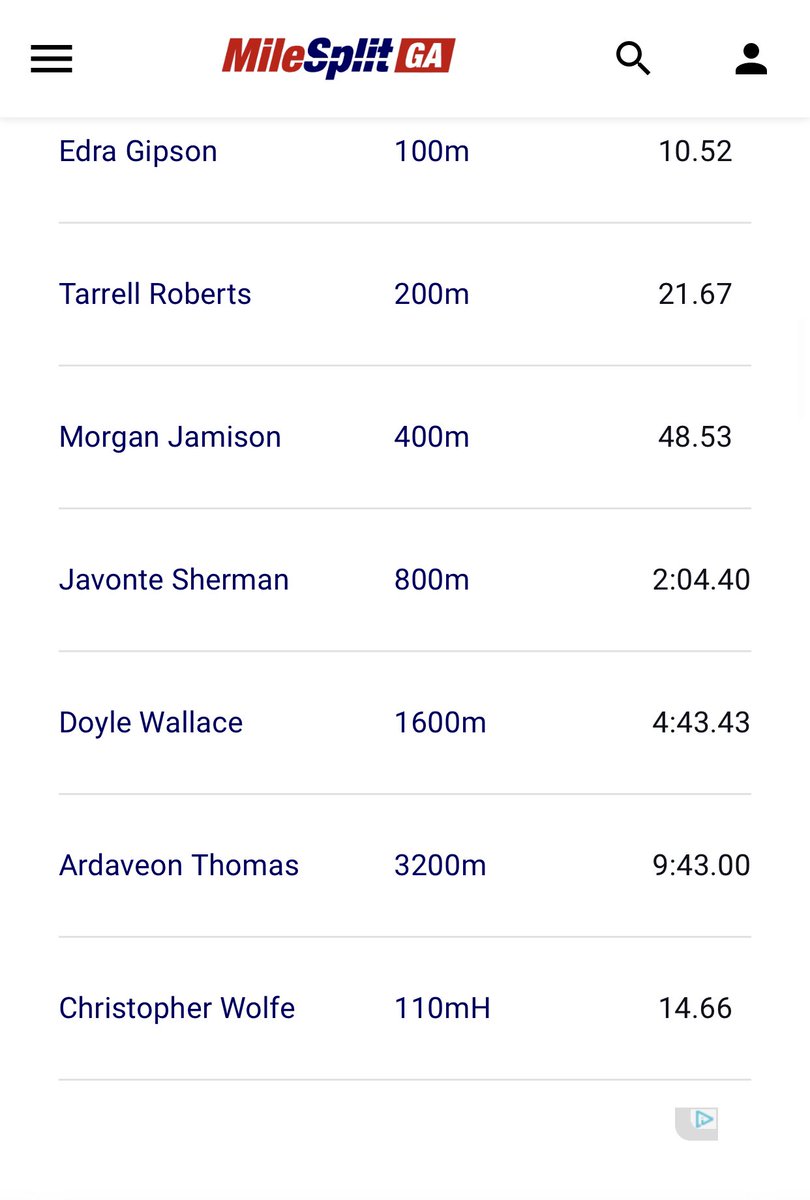Tap the 110mH event label

pos(443,1008)
